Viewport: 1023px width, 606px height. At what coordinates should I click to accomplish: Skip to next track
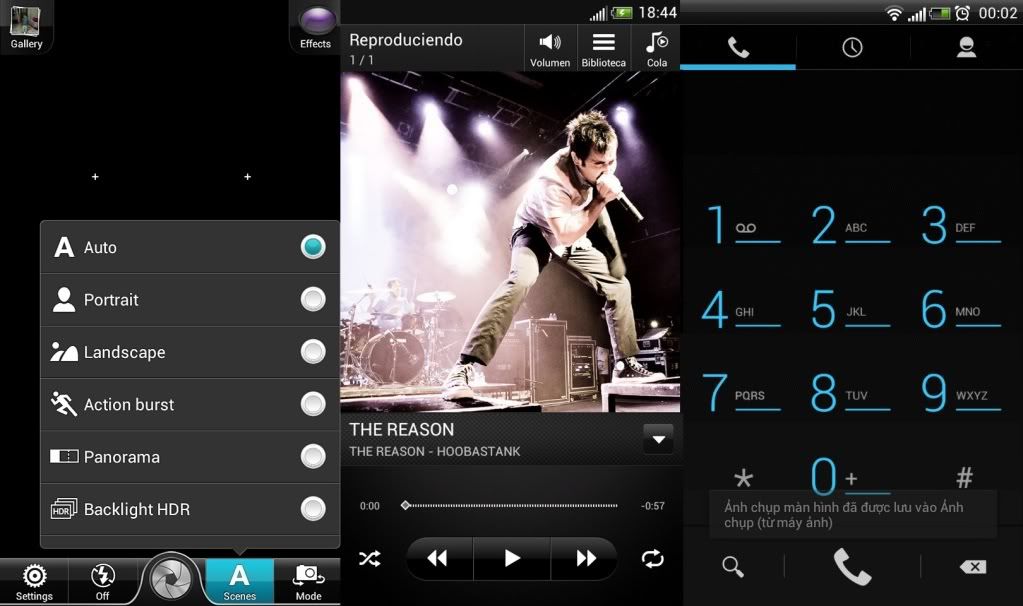585,558
